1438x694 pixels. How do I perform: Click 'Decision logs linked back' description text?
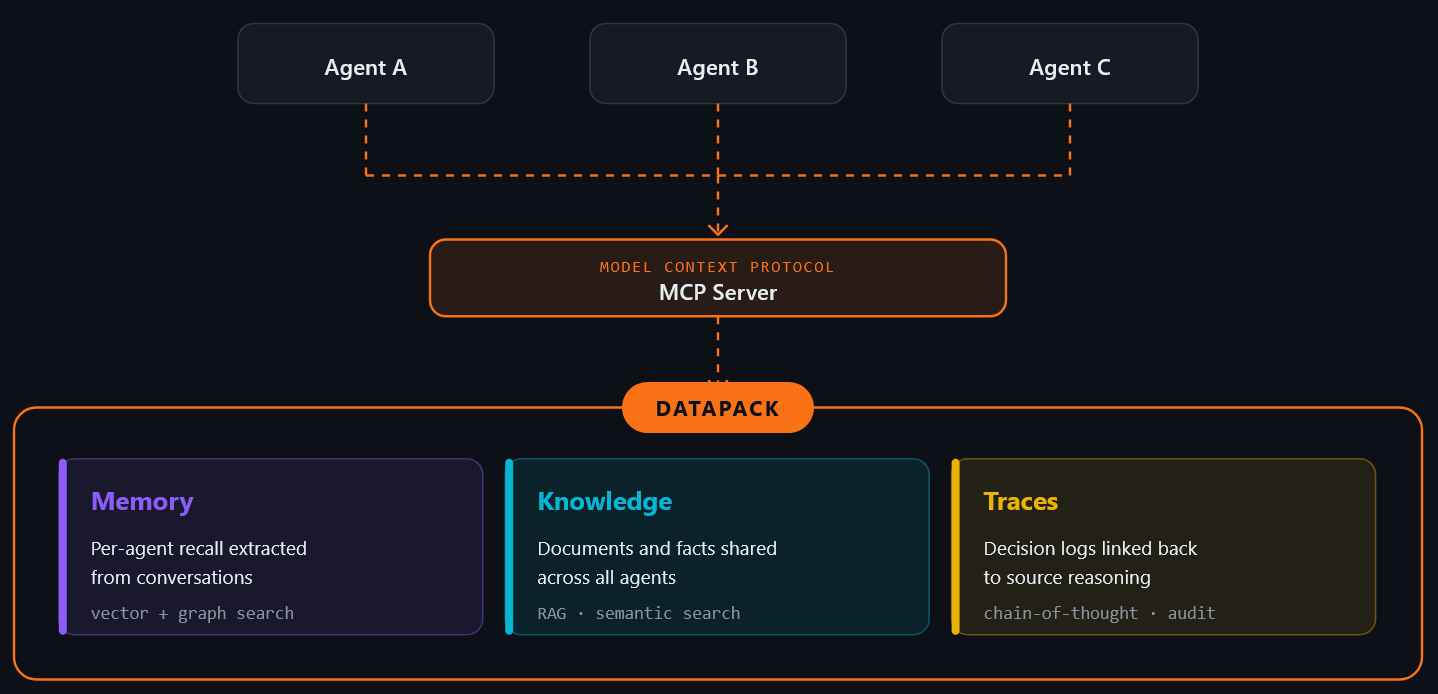pyautogui.click(x=1090, y=548)
